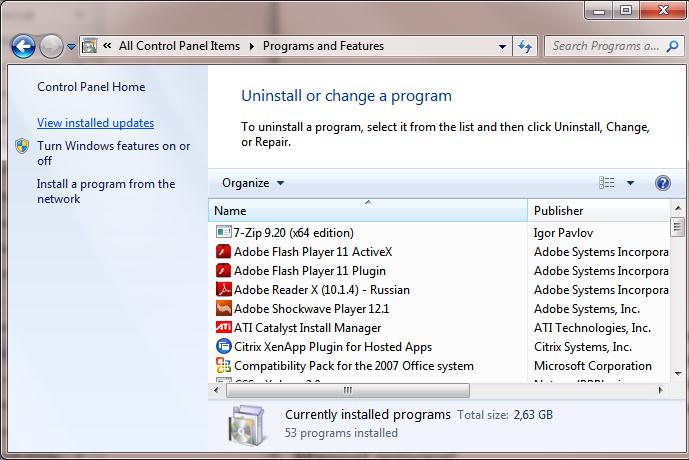Click the 53 programs installed text
Viewport: 689px width, 460px height.
point(341,433)
